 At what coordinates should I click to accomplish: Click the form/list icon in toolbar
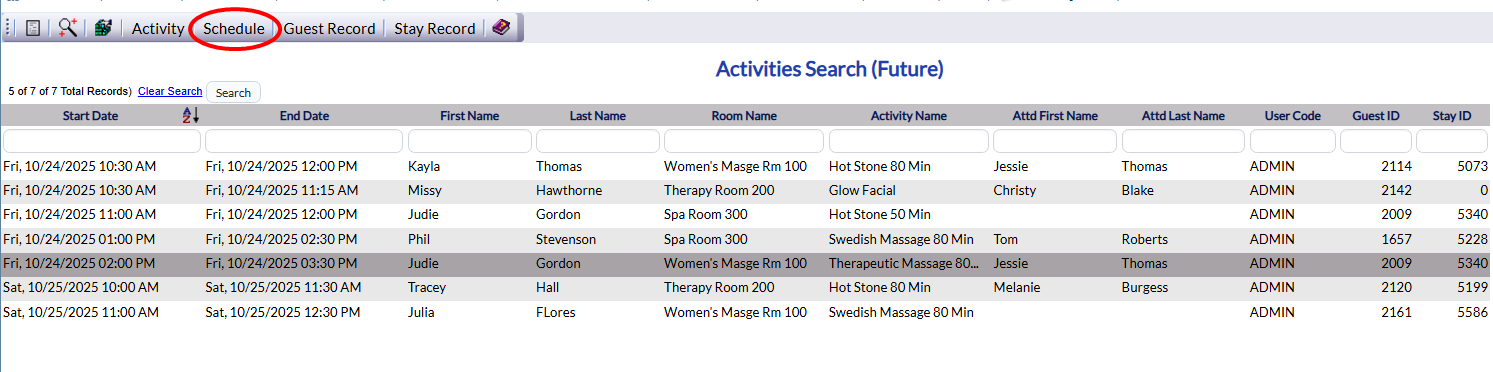33,29
